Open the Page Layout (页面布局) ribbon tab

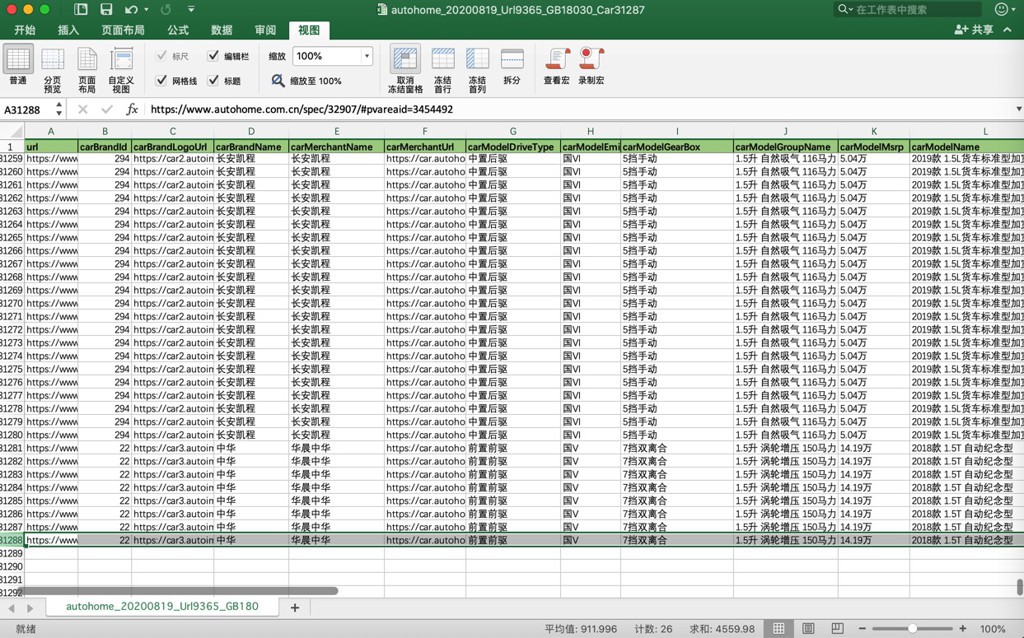(x=123, y=30)
